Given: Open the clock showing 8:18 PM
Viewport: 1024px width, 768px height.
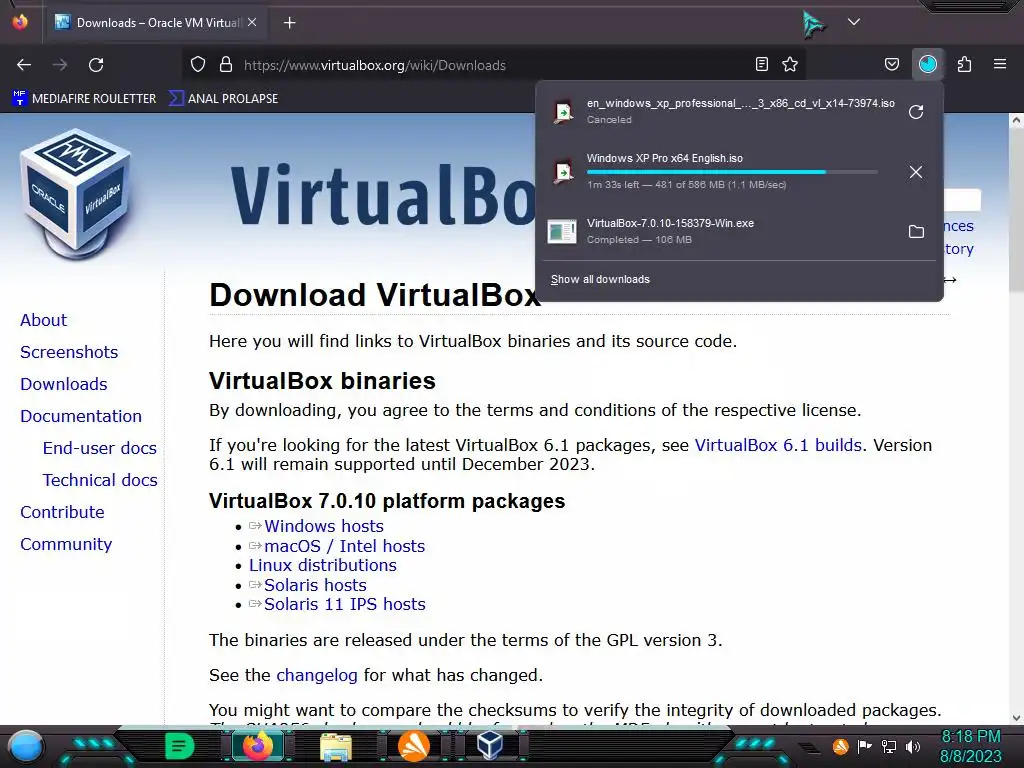Looking at the screenshot, I should coord(970,746).
